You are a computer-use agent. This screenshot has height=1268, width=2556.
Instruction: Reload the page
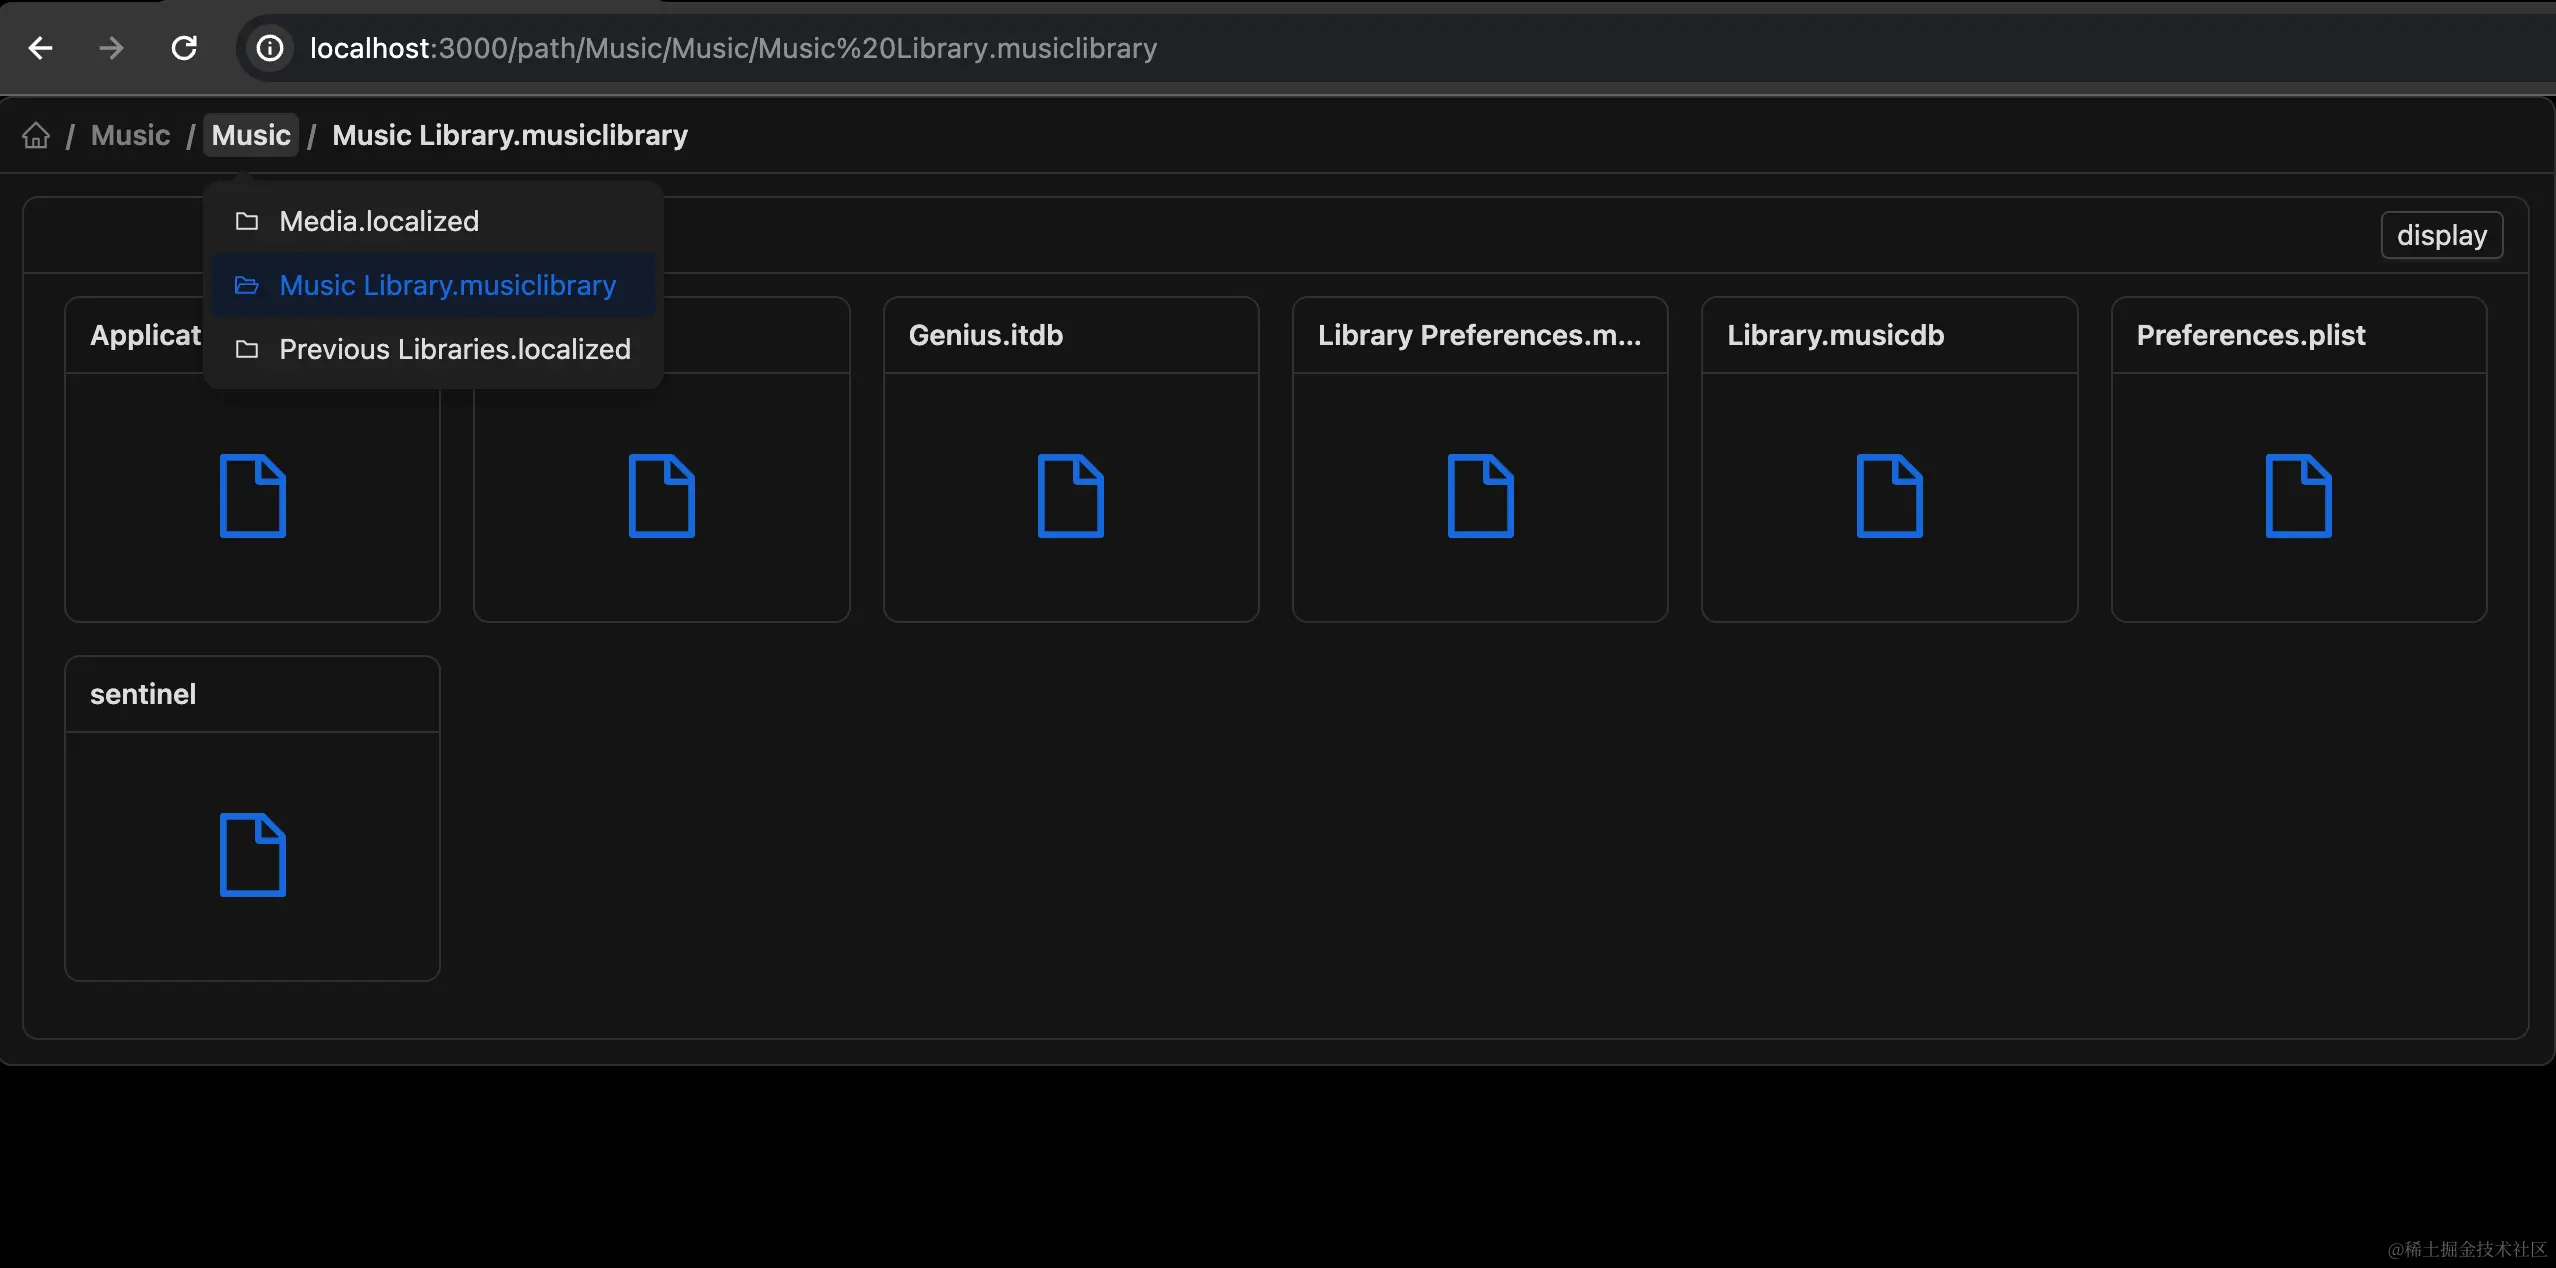click(184, 48)
